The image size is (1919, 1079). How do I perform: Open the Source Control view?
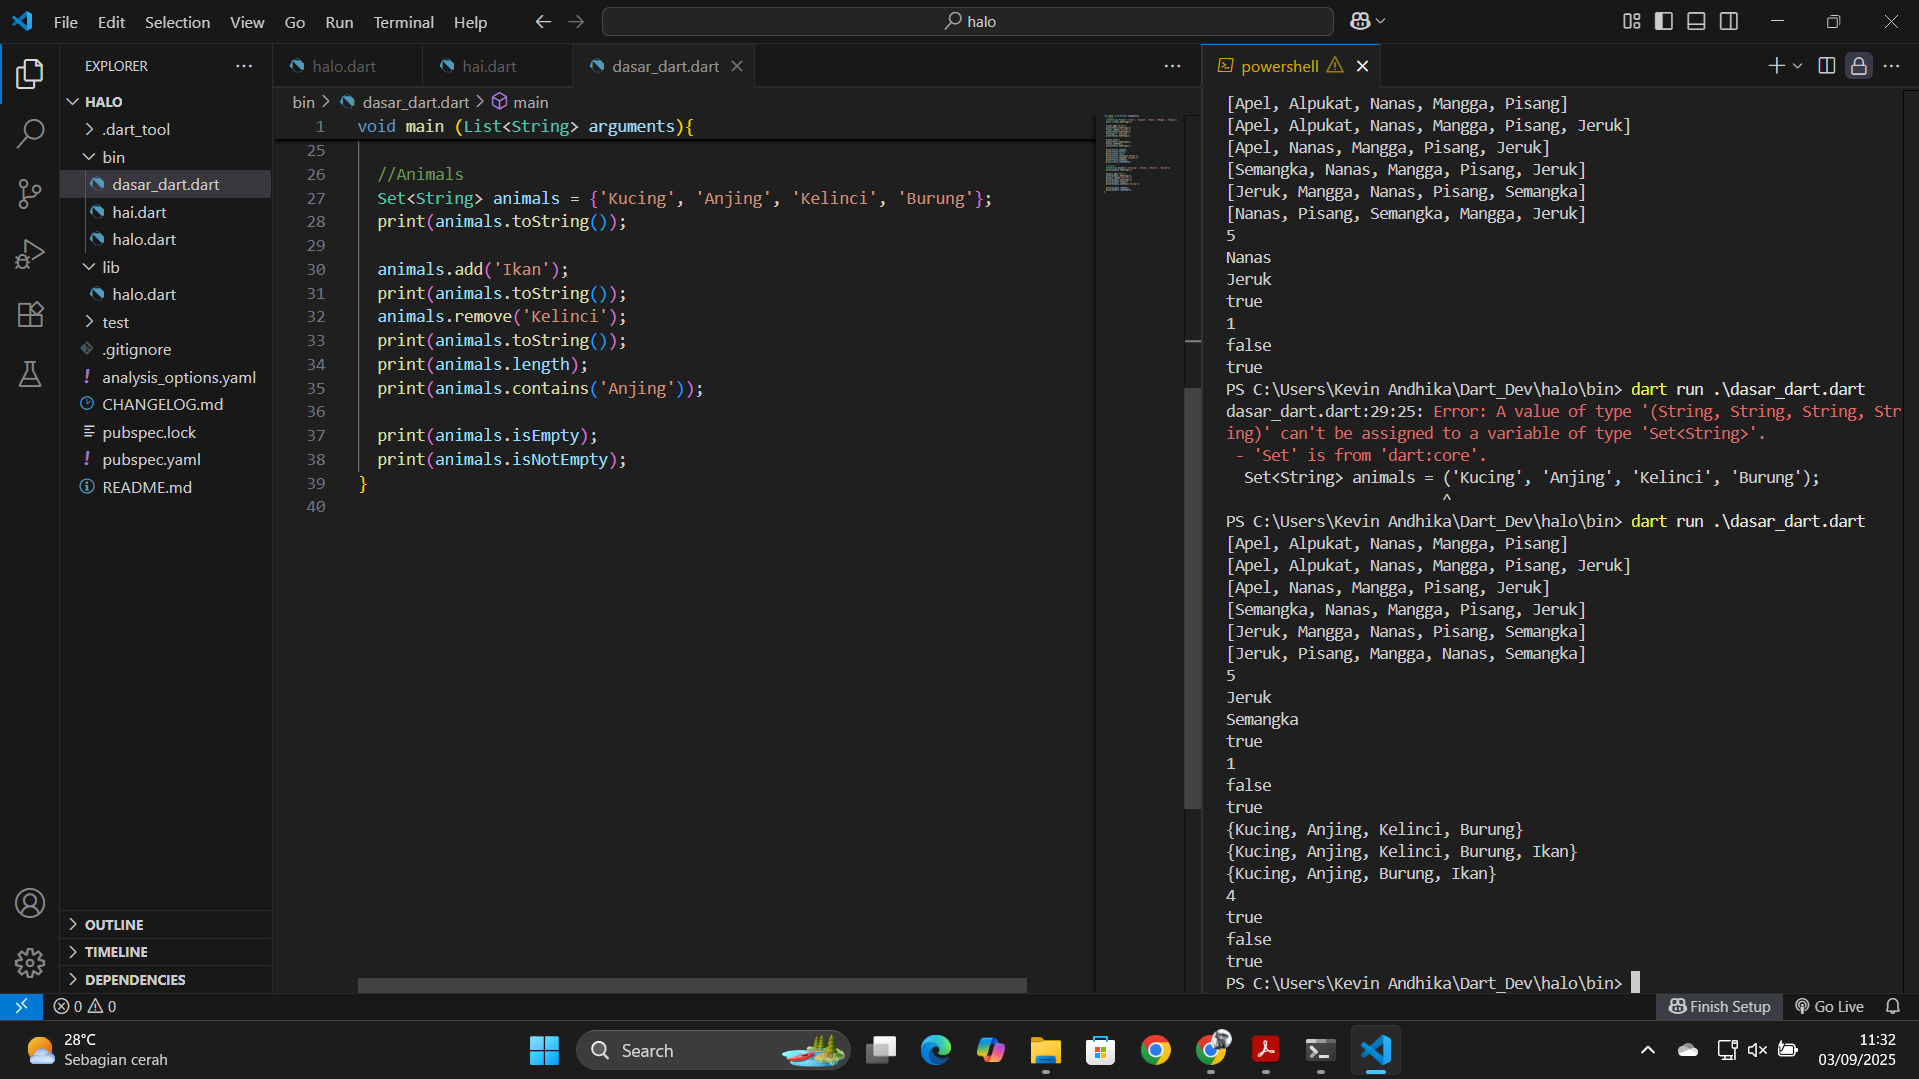[x=30, y=194]
